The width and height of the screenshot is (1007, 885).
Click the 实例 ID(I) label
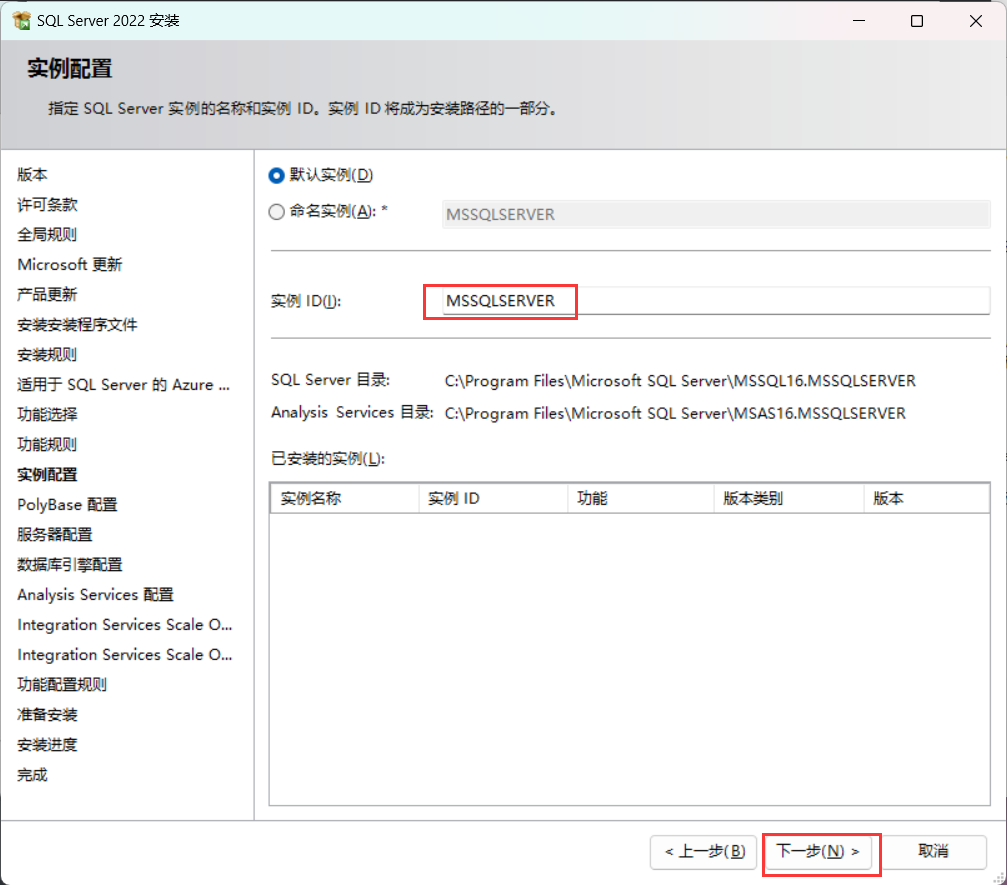(306, 301)
